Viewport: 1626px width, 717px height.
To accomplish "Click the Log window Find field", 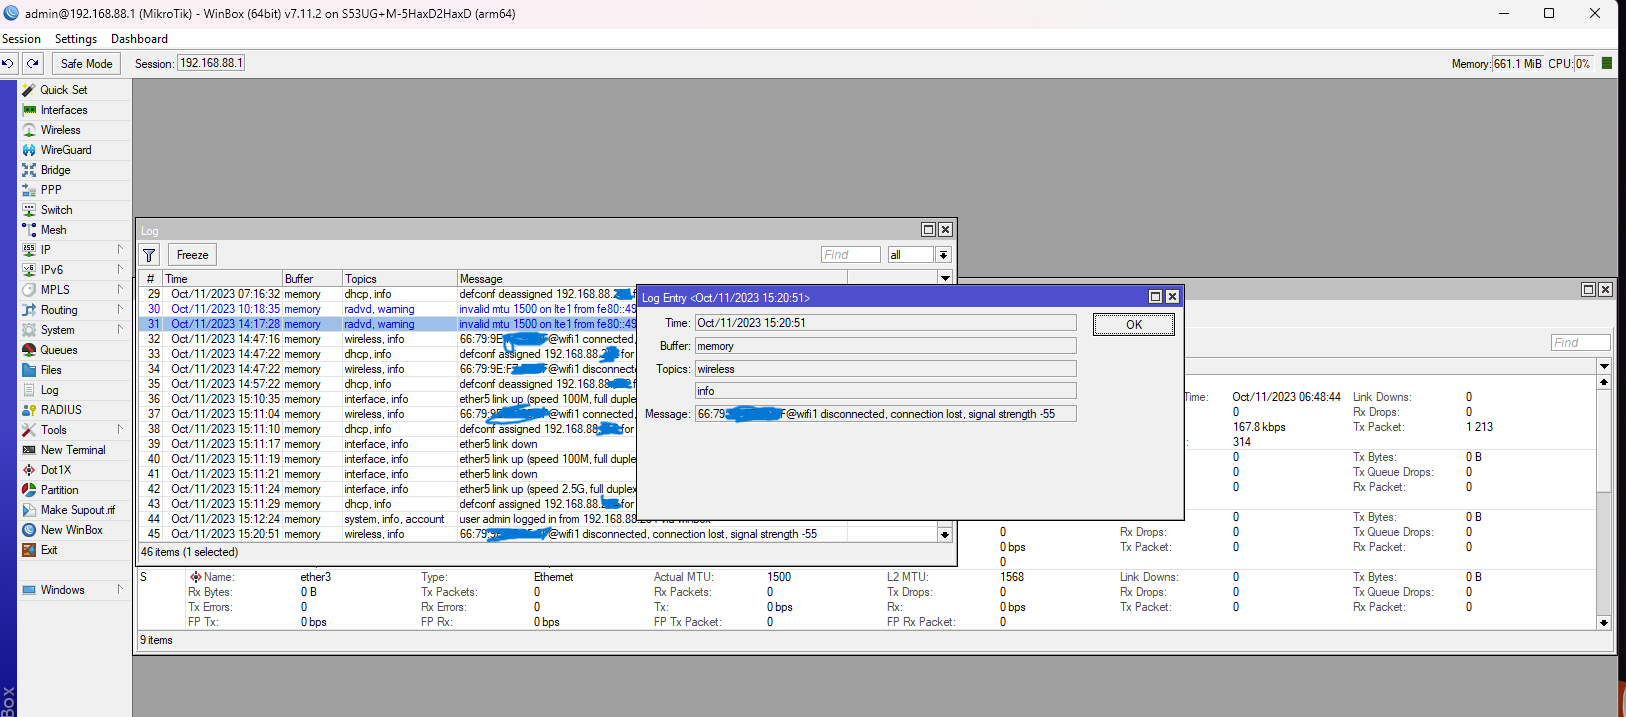I will [x=850, y=255].
